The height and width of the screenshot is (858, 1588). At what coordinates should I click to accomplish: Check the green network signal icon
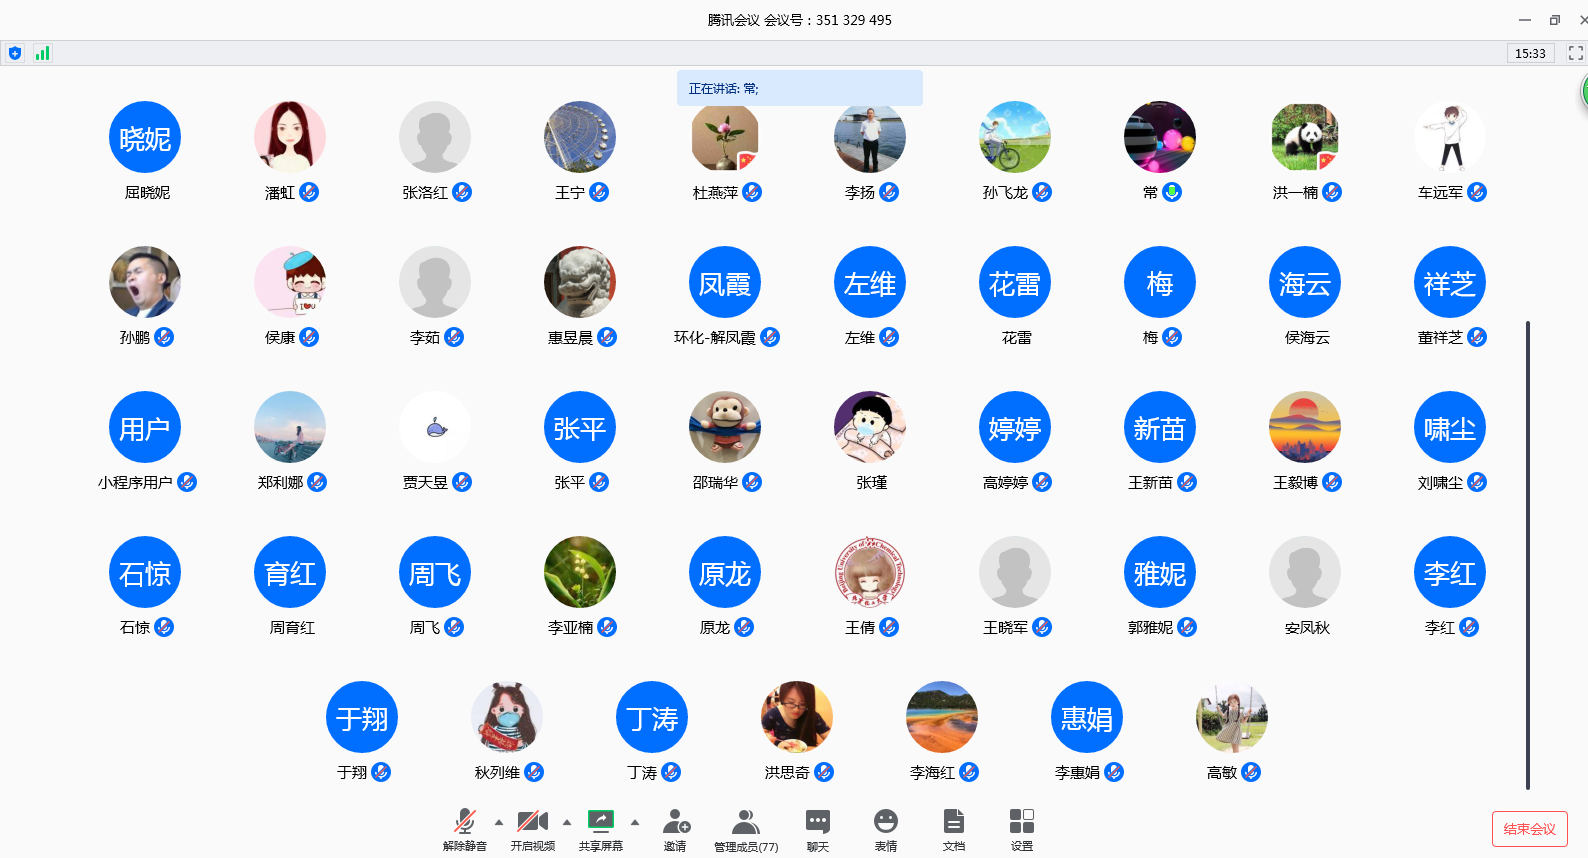coord(42,53)
